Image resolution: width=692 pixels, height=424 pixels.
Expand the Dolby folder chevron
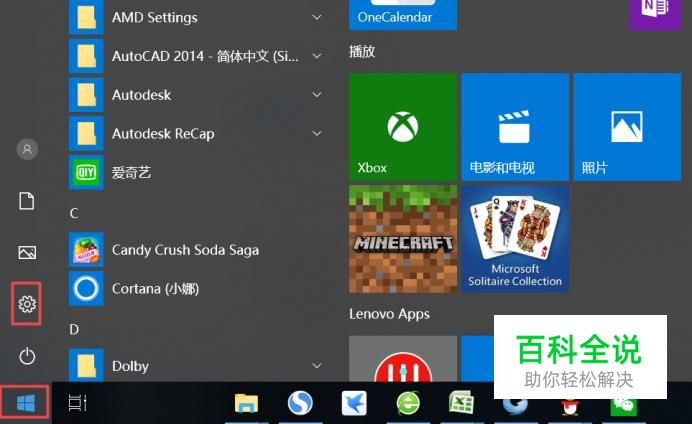(x=316, y=366)
